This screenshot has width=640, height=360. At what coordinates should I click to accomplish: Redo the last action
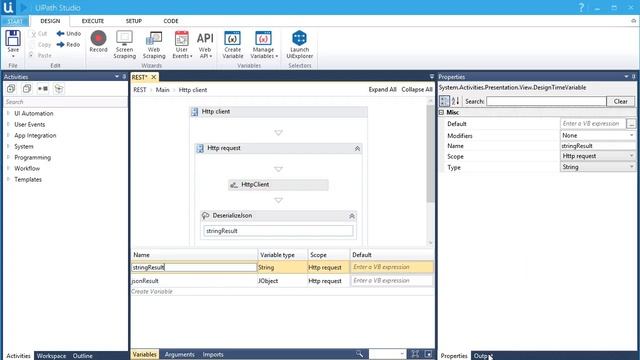69,44
